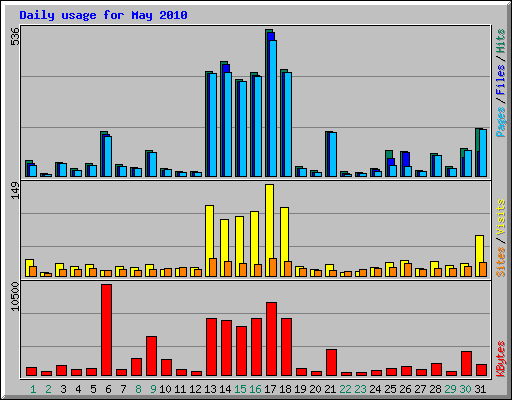Select the cyan Pages bar for day 13
The image size is (512, 400).
tap(213, 125)
